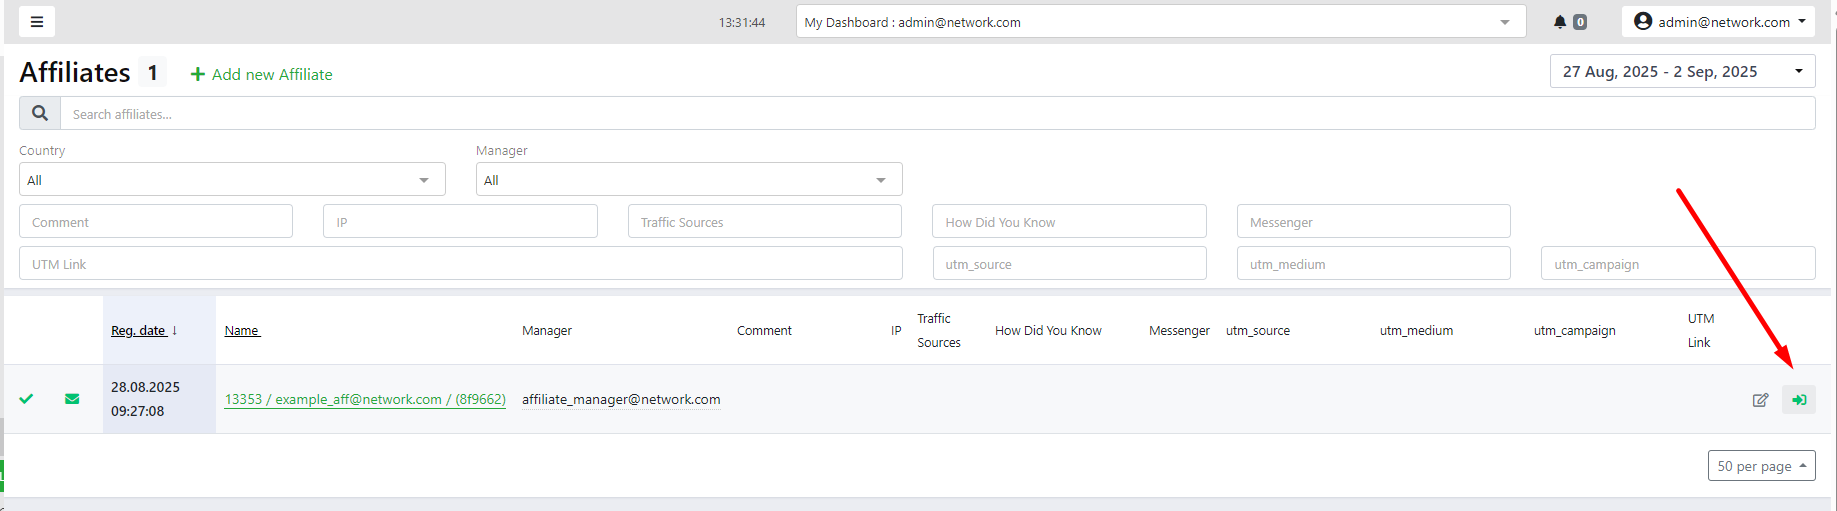
Task: Click the utm_campaign filter field
Action: point(1677,264)
